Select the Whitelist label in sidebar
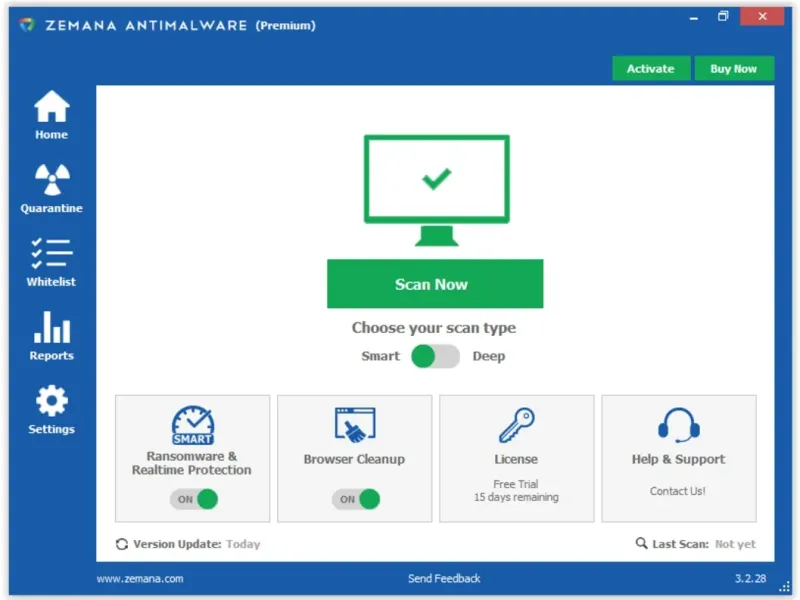Screen dimensions: 800x600 52,282
